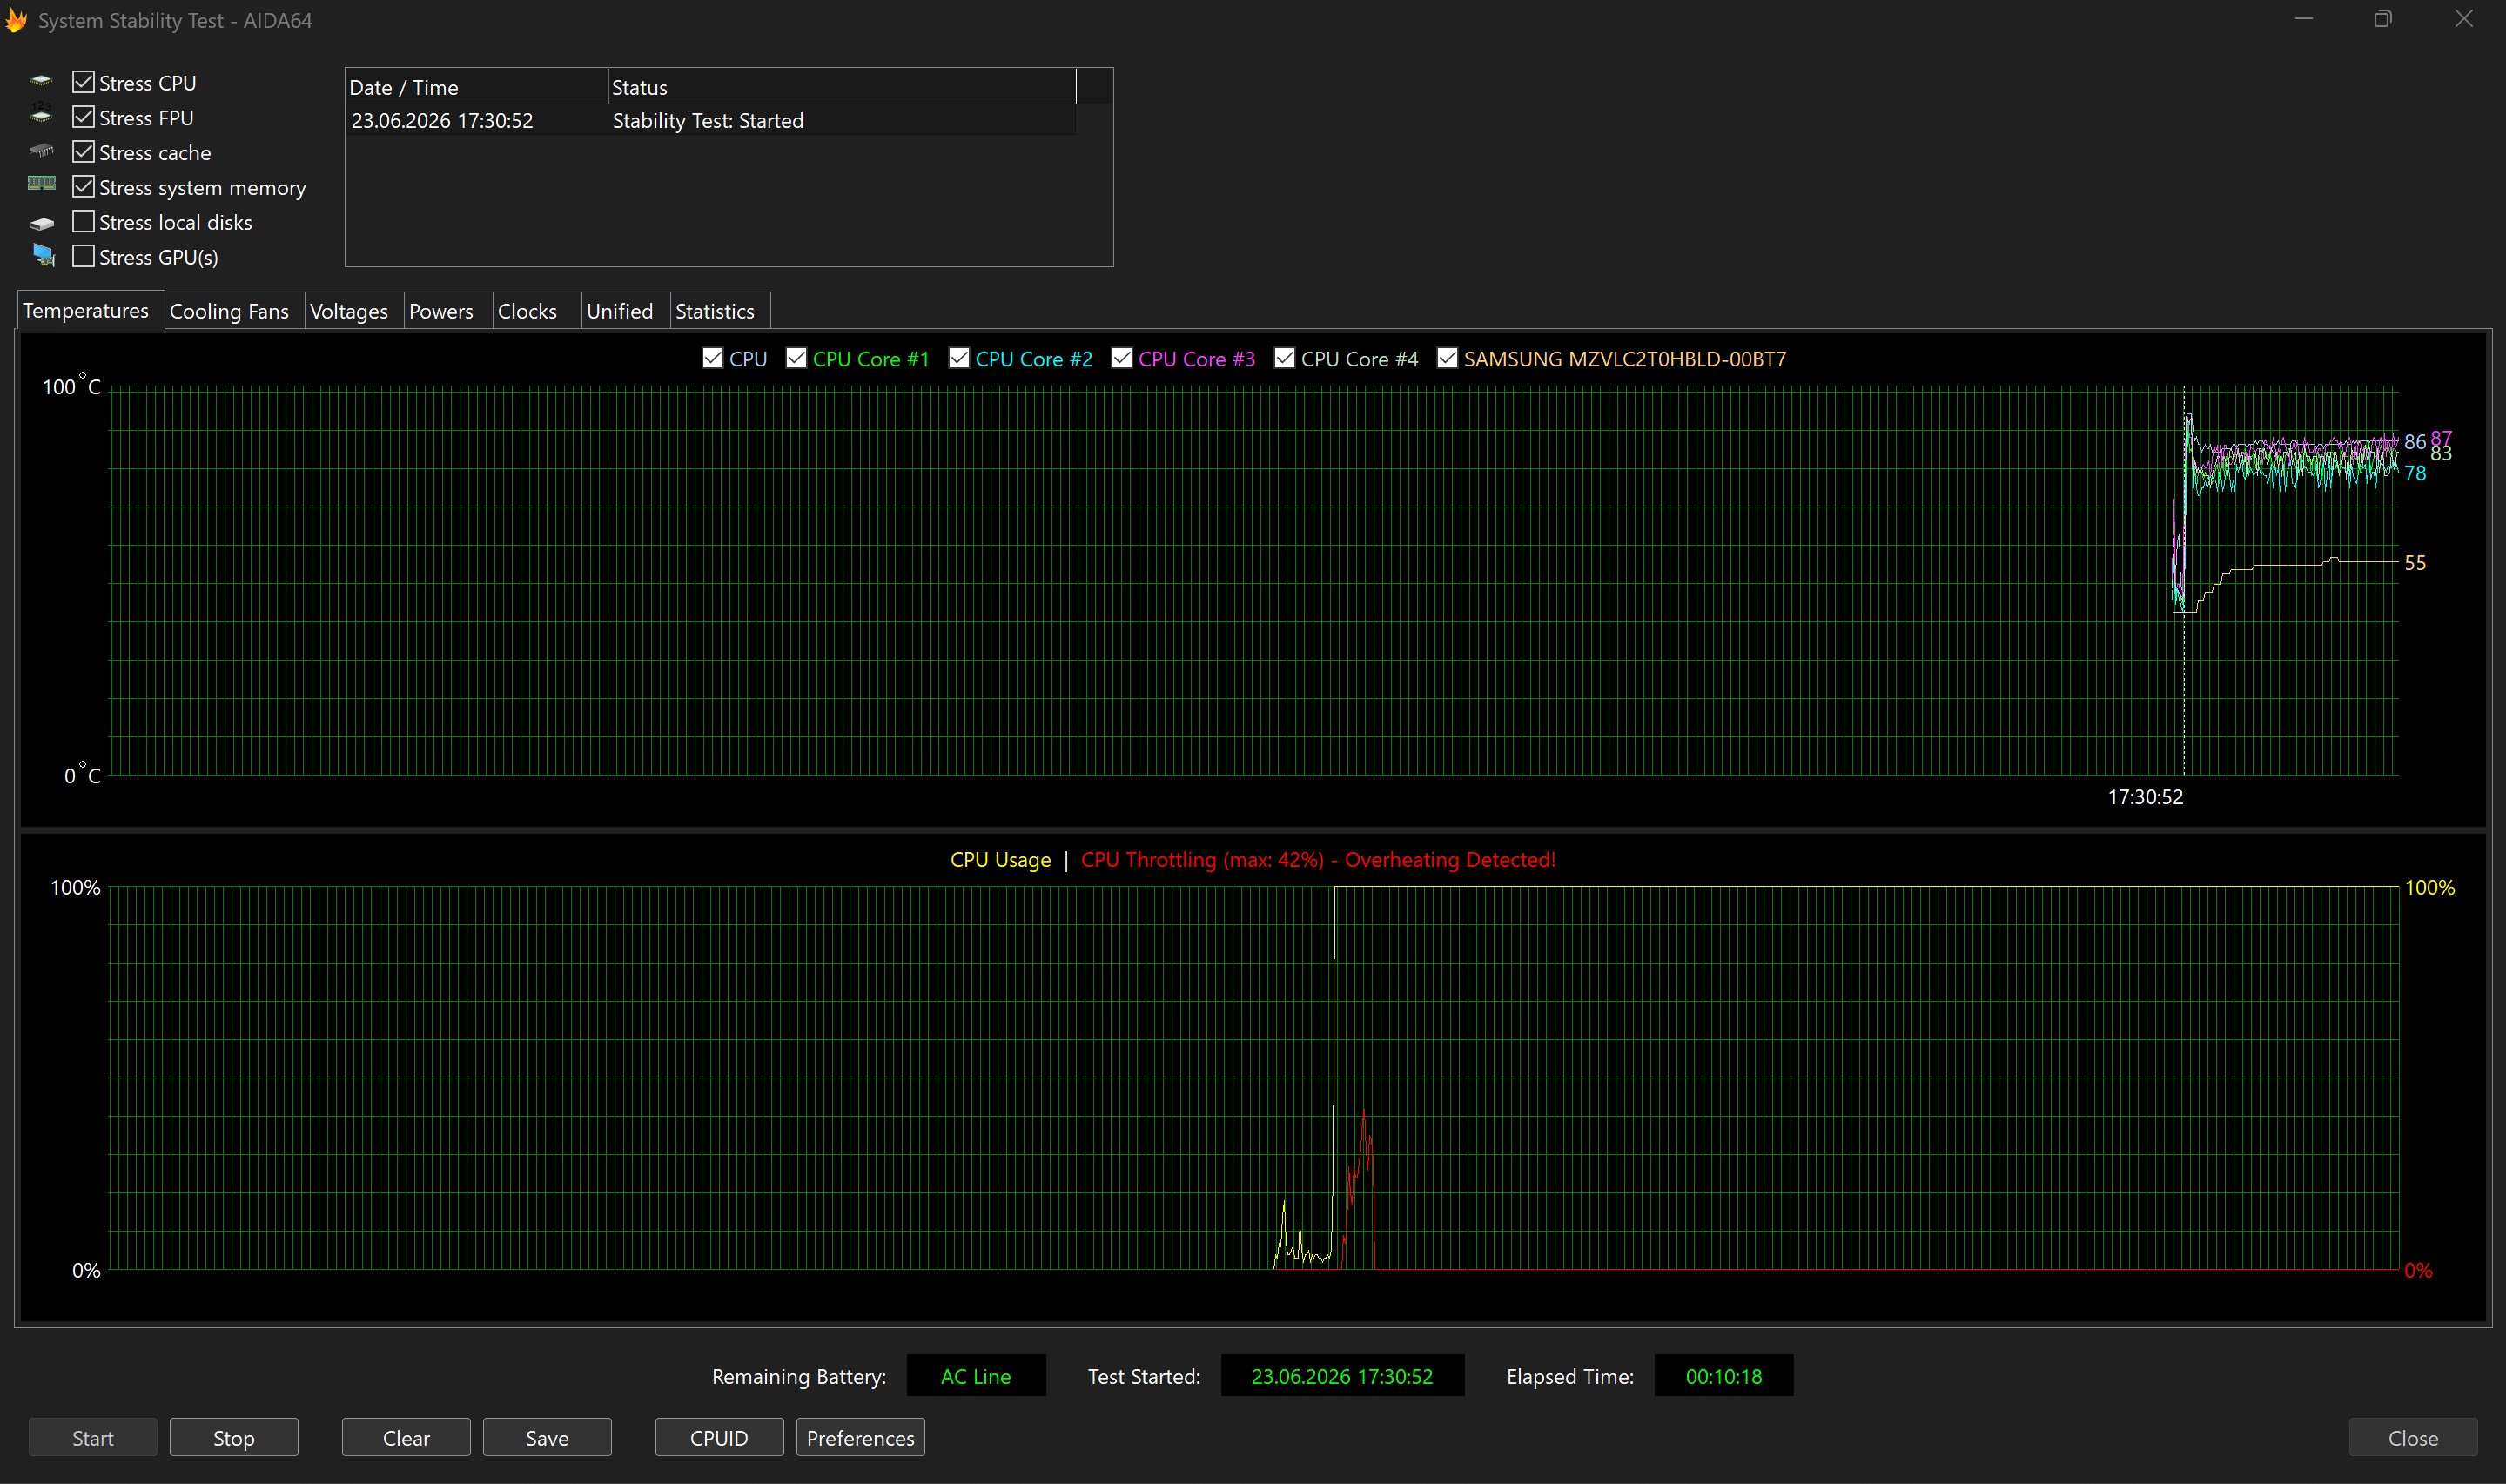This screenshot has width=2506, height=1484.
Task: Open the Statistics tab
Action: [x=715, y=311]
